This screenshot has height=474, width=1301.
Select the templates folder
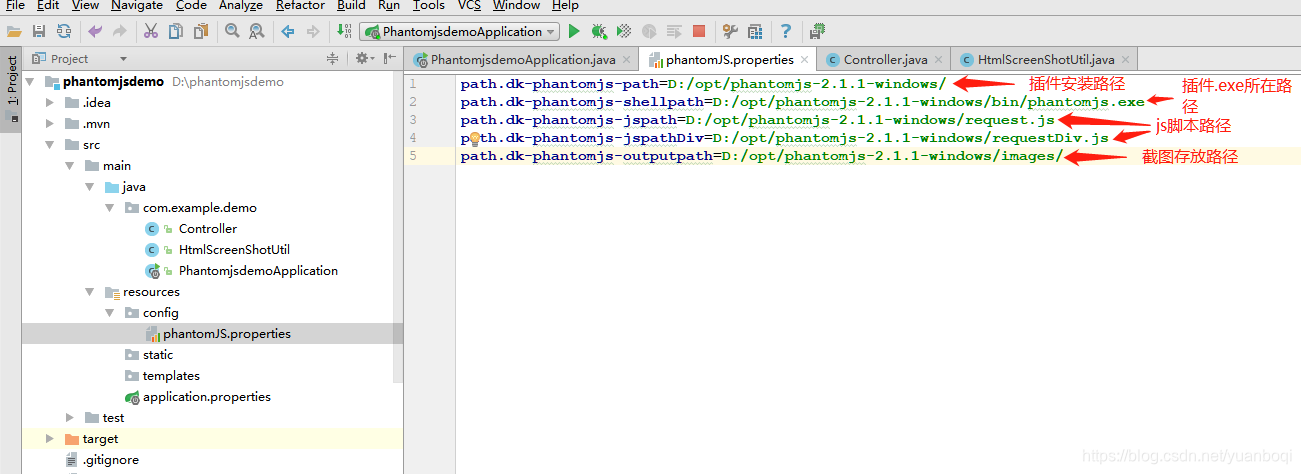tap(170, 376)
